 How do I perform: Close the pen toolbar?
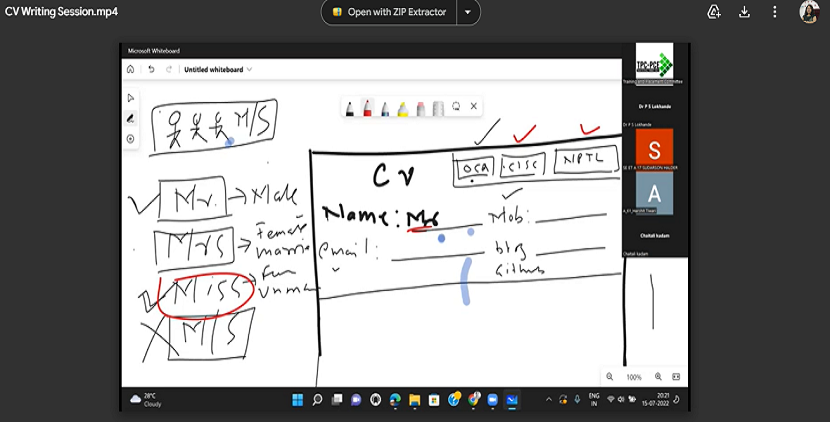click(x=474, y=106)
